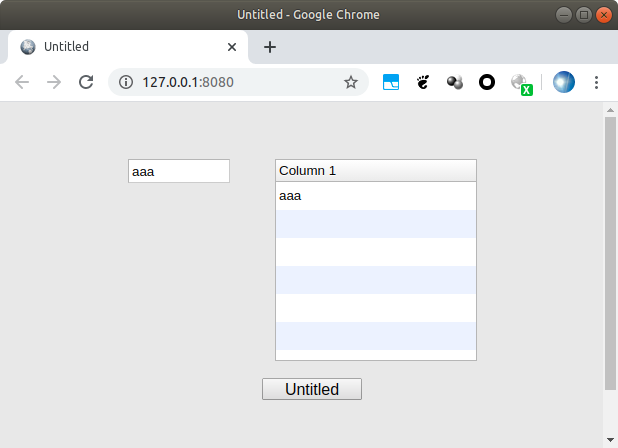Open the black ring extension icon

[487, 82]
